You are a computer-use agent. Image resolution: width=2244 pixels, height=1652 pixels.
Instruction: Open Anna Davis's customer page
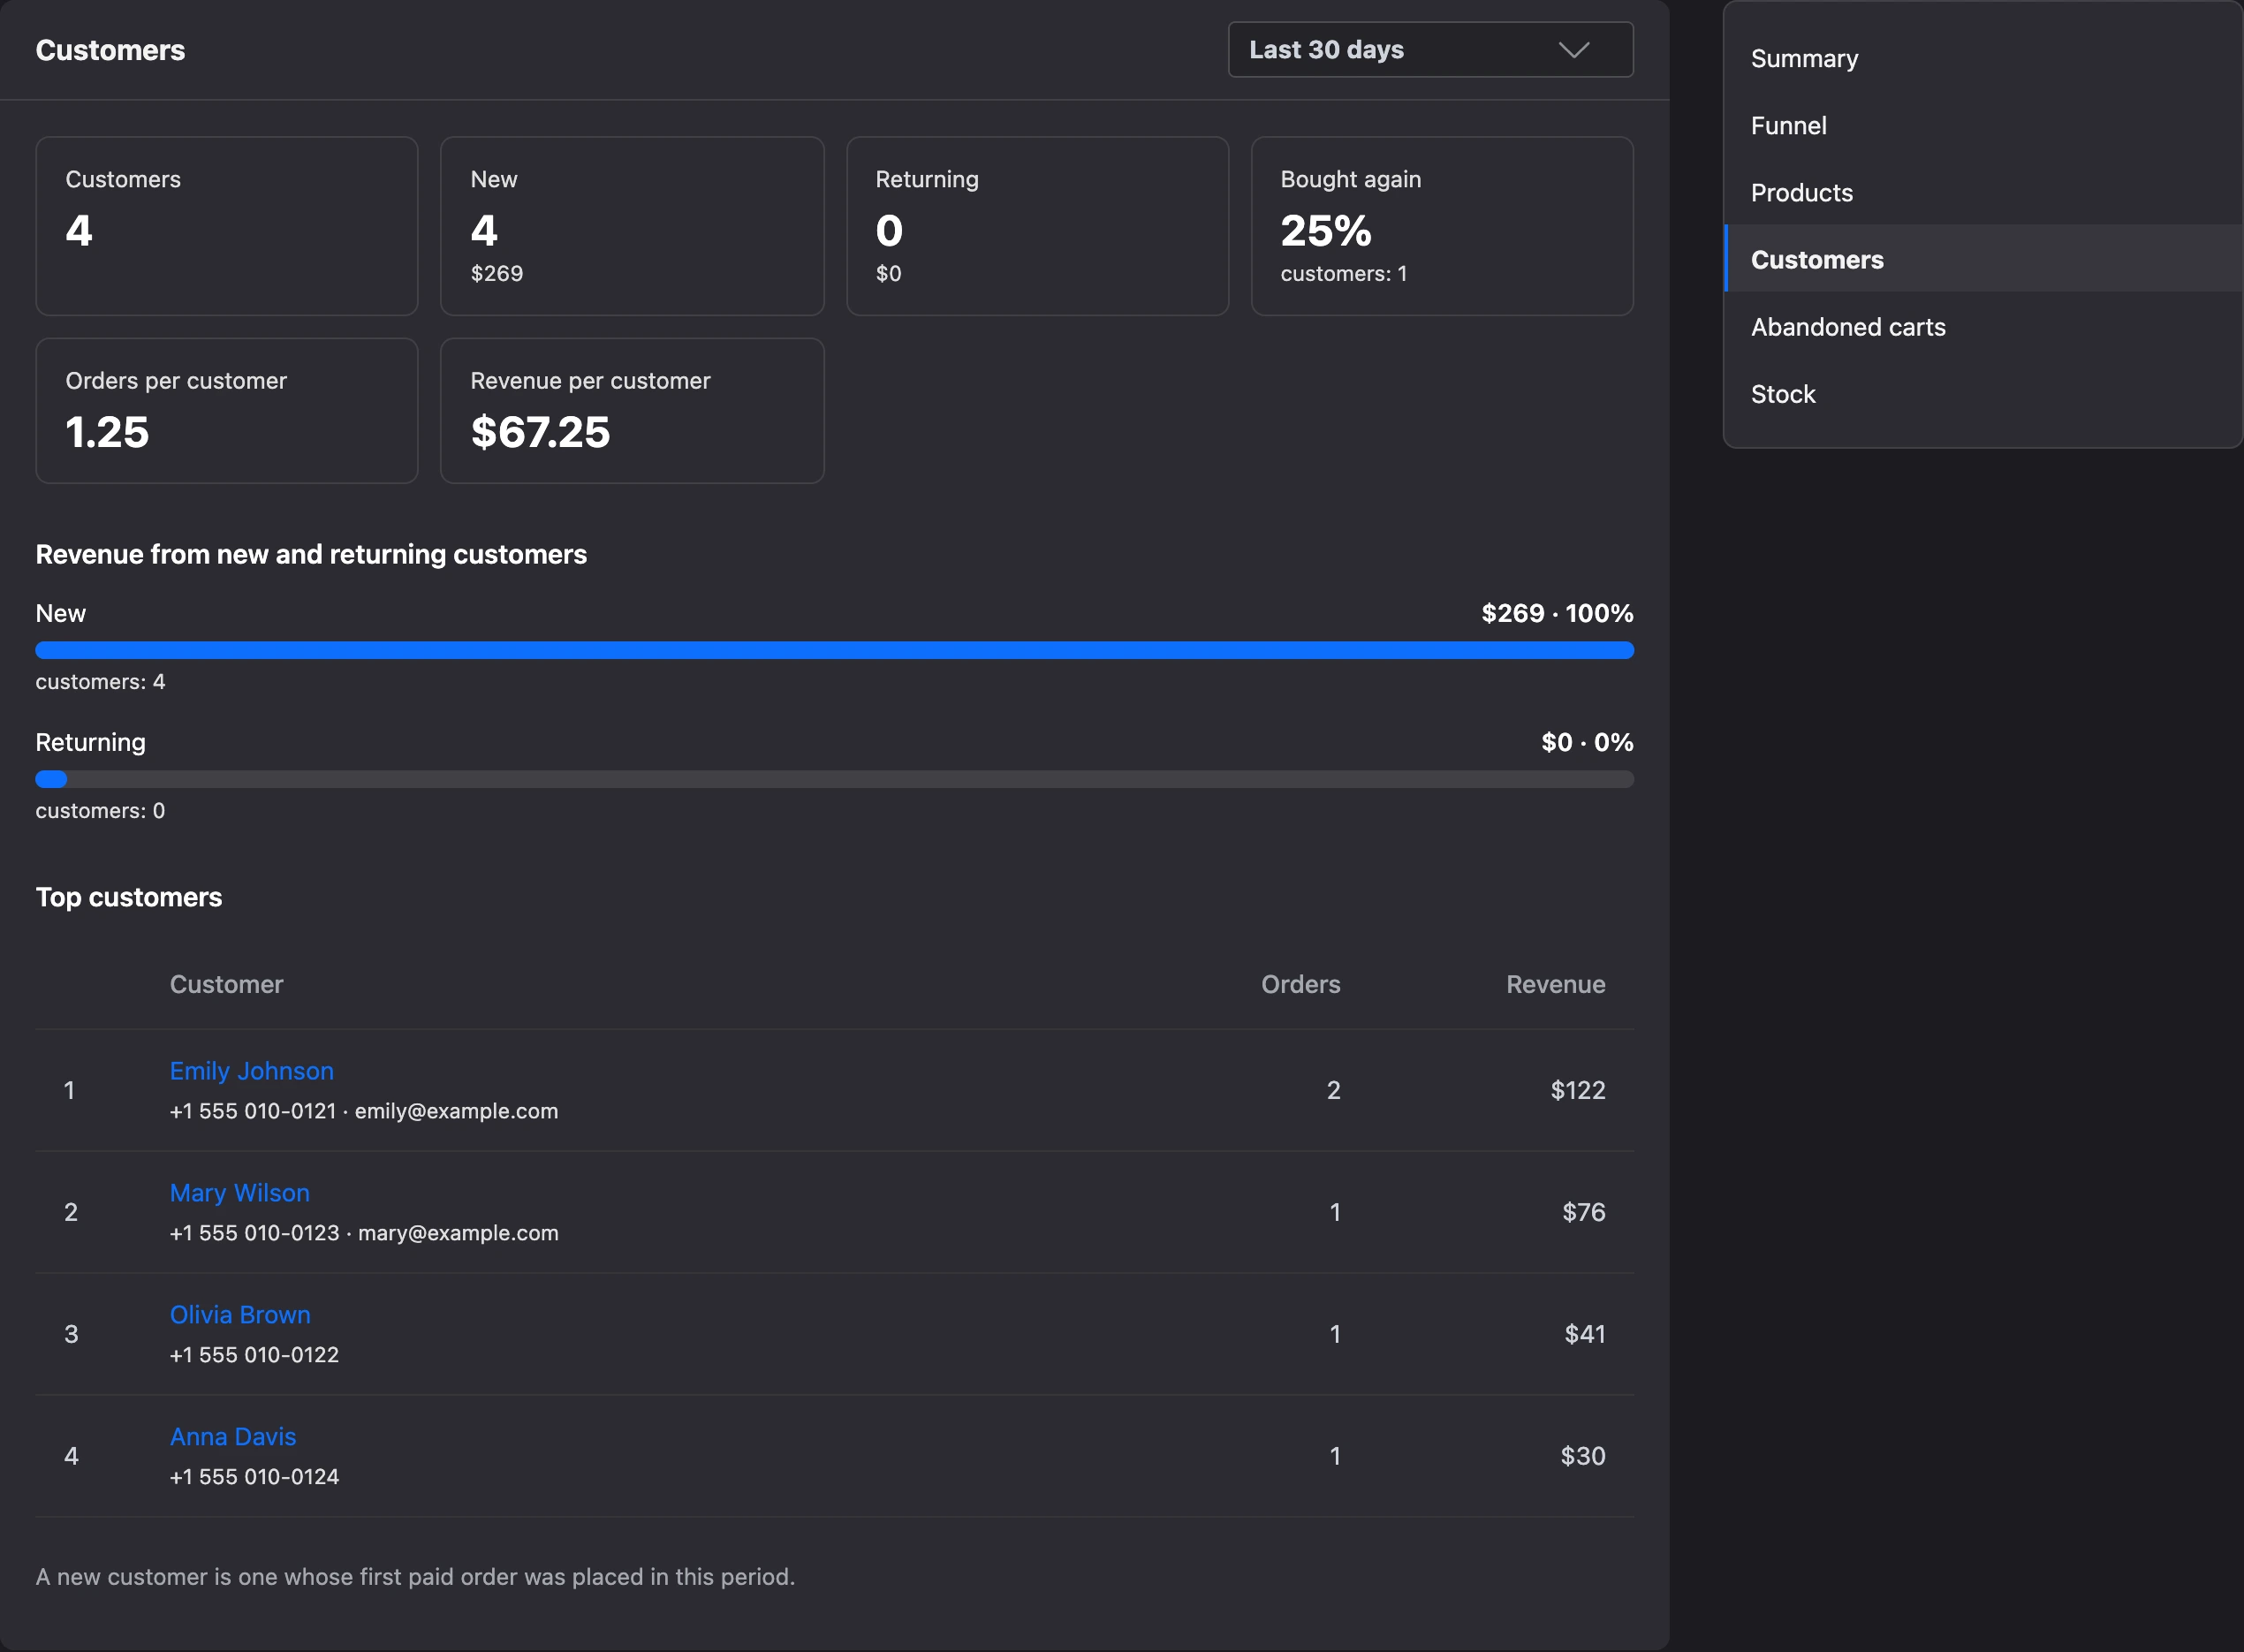pos(233,1437)
